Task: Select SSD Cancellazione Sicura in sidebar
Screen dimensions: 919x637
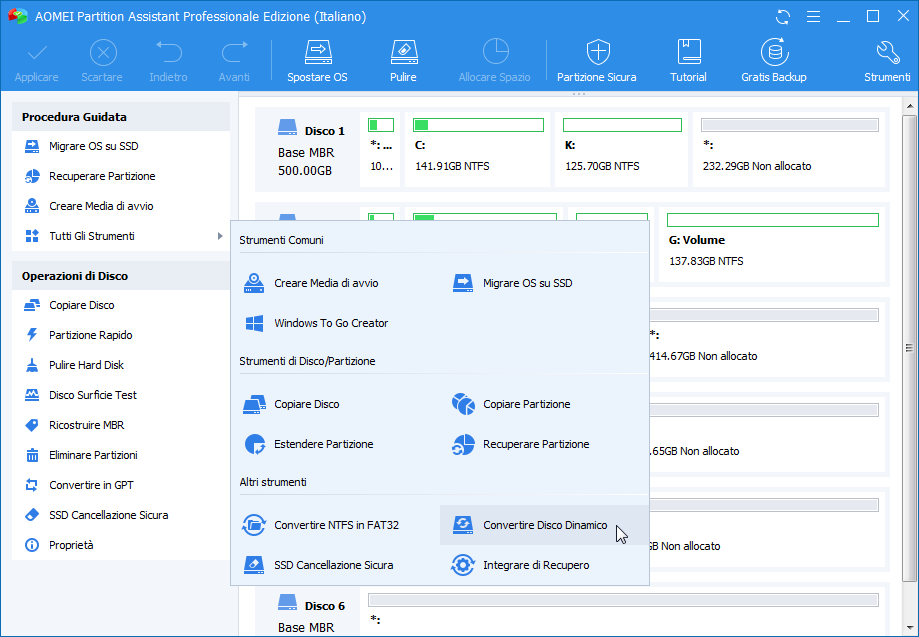Action: [x=120, y=515]
